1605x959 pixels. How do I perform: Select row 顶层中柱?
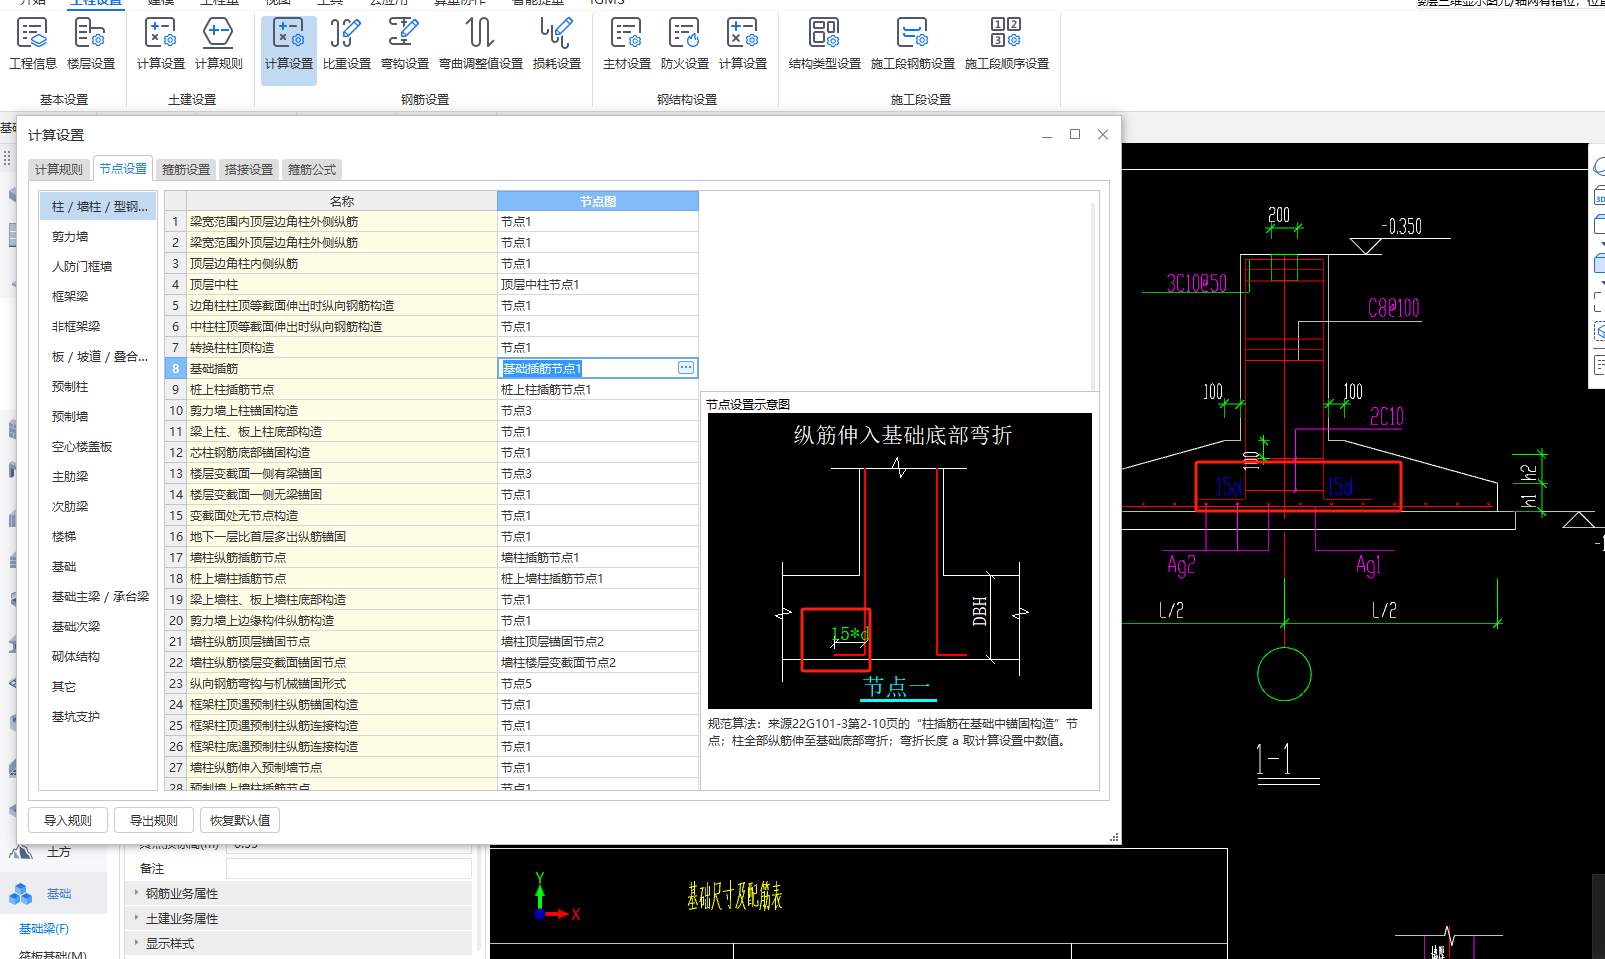pos(431,284)
